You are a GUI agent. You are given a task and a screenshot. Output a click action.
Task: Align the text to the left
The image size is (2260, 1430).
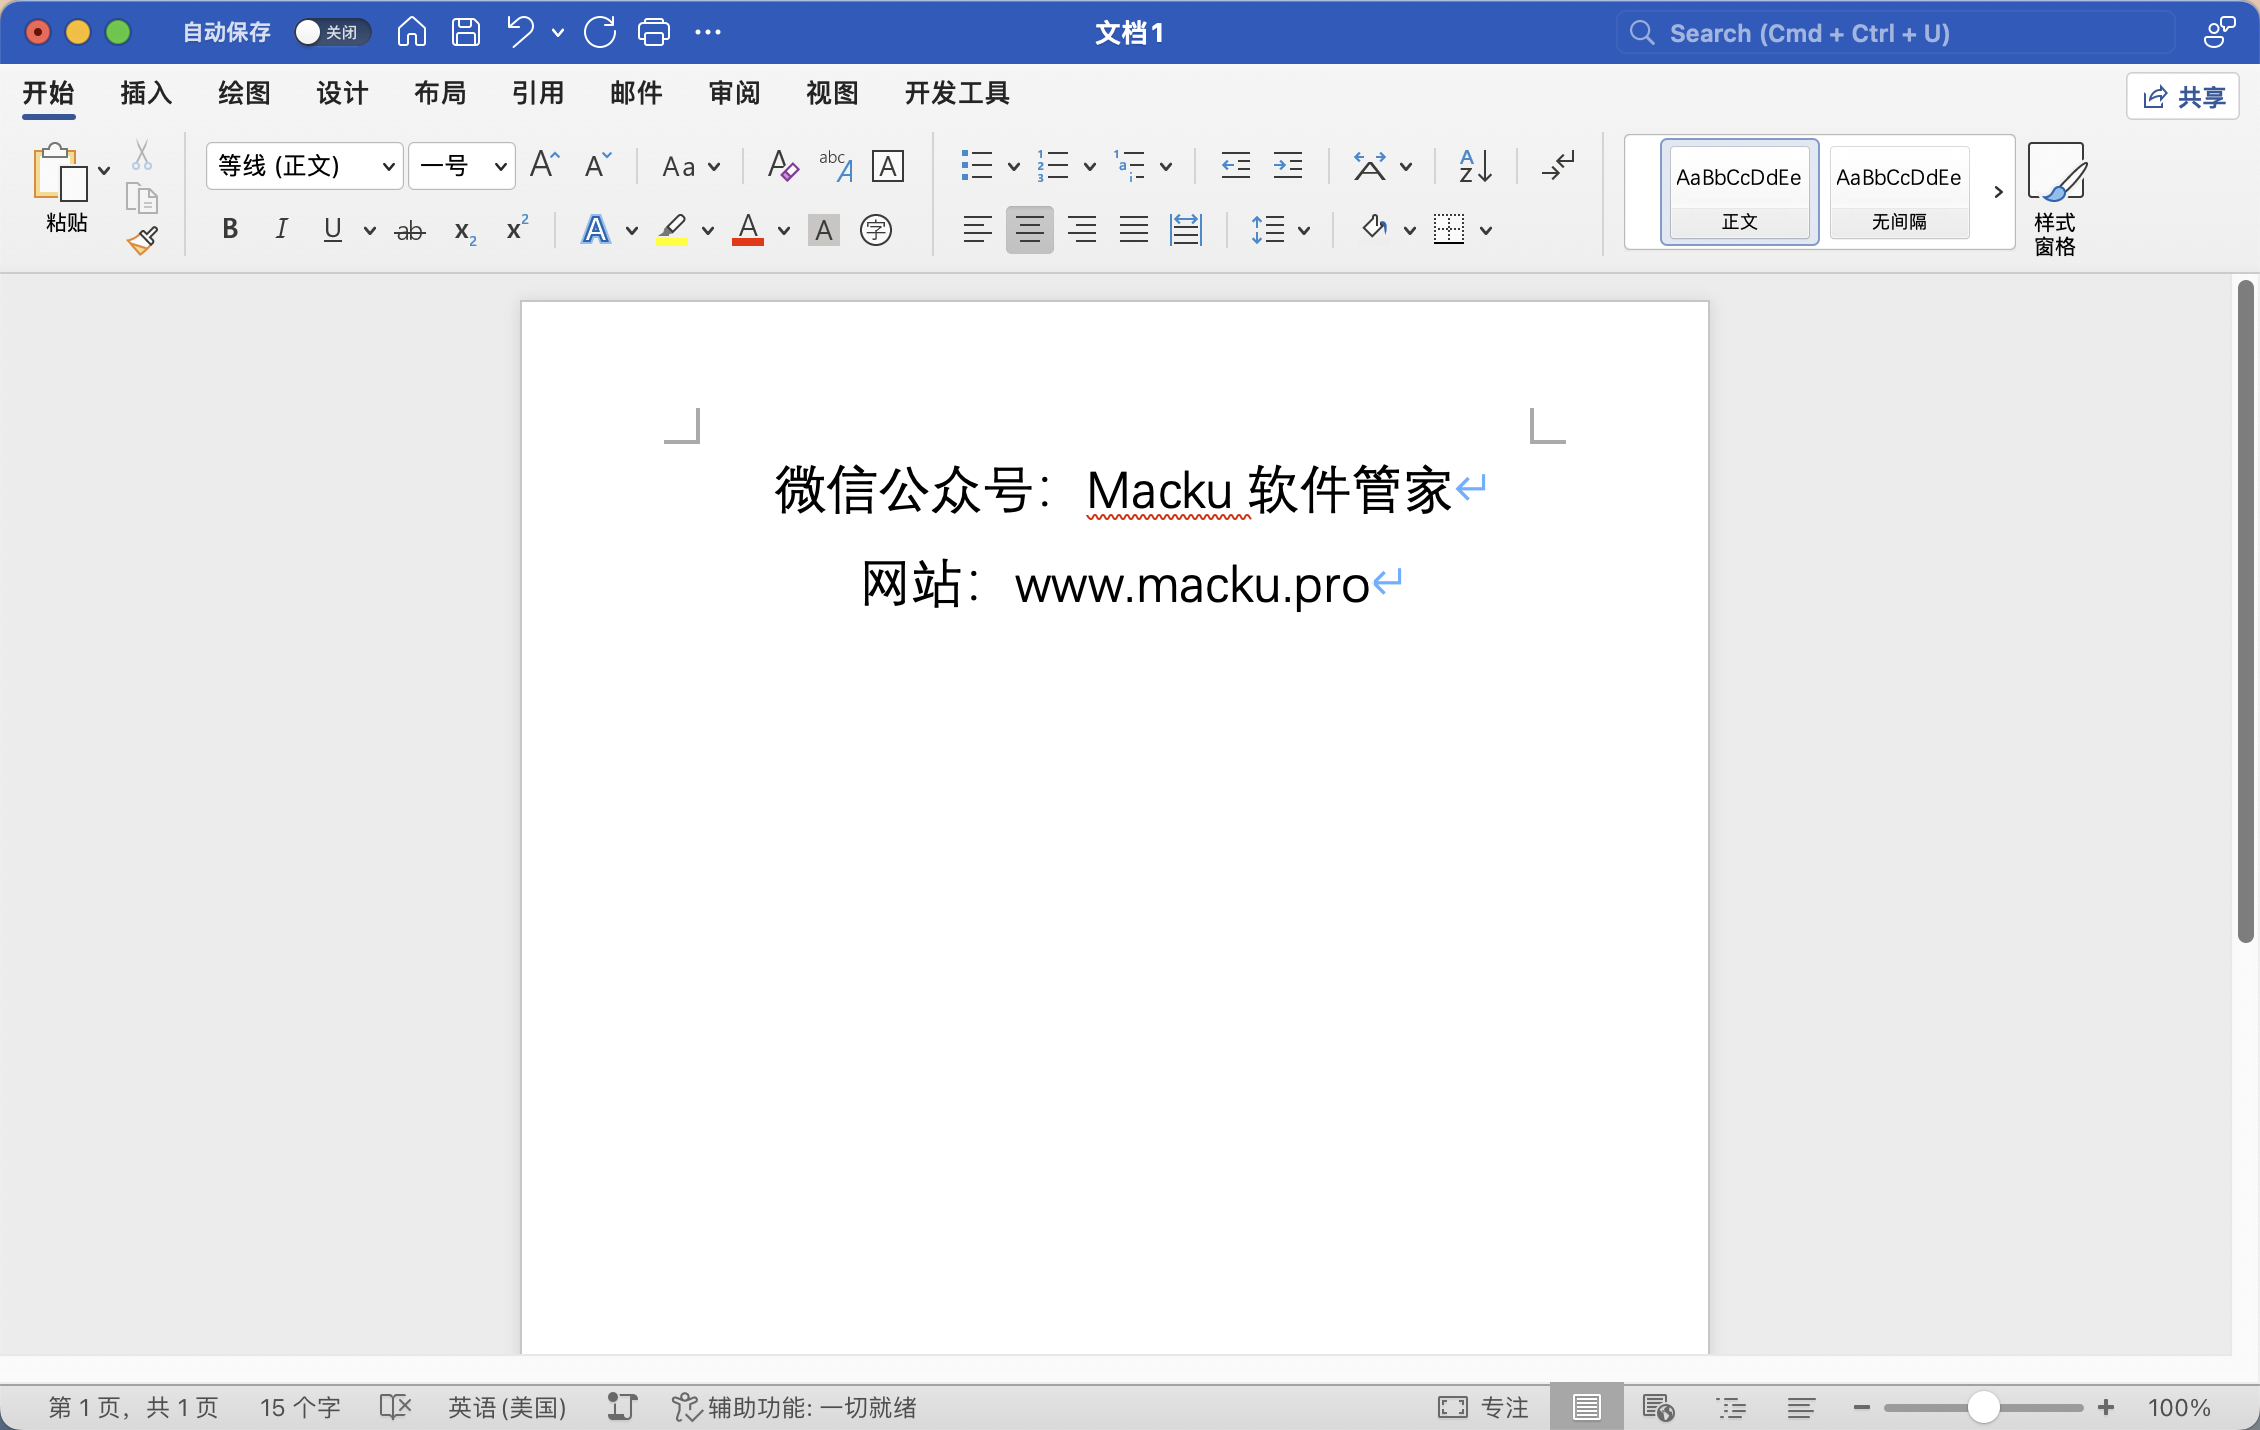click(978, 230)
